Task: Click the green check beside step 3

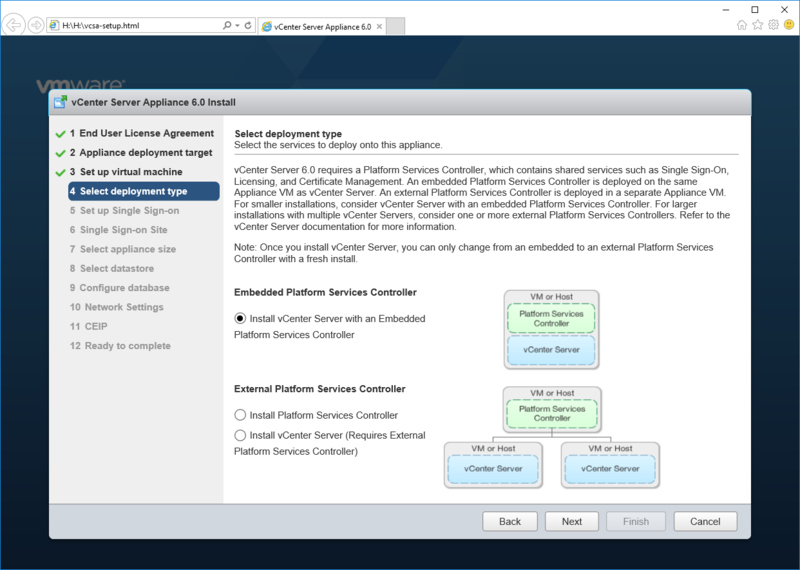Action: [x=60, y=172]
